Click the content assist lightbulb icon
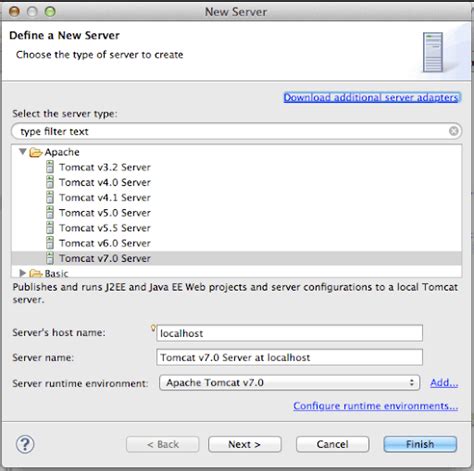Screen dimensions: 474x471 [x=153, y=328]
